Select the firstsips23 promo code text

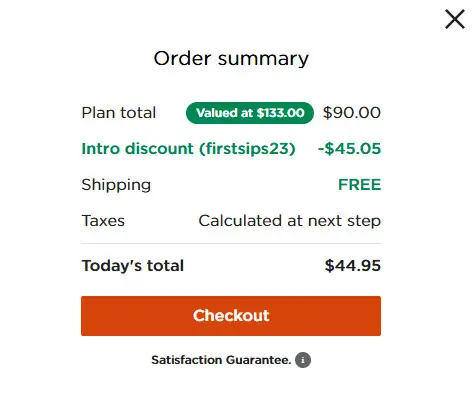point(247,149)
